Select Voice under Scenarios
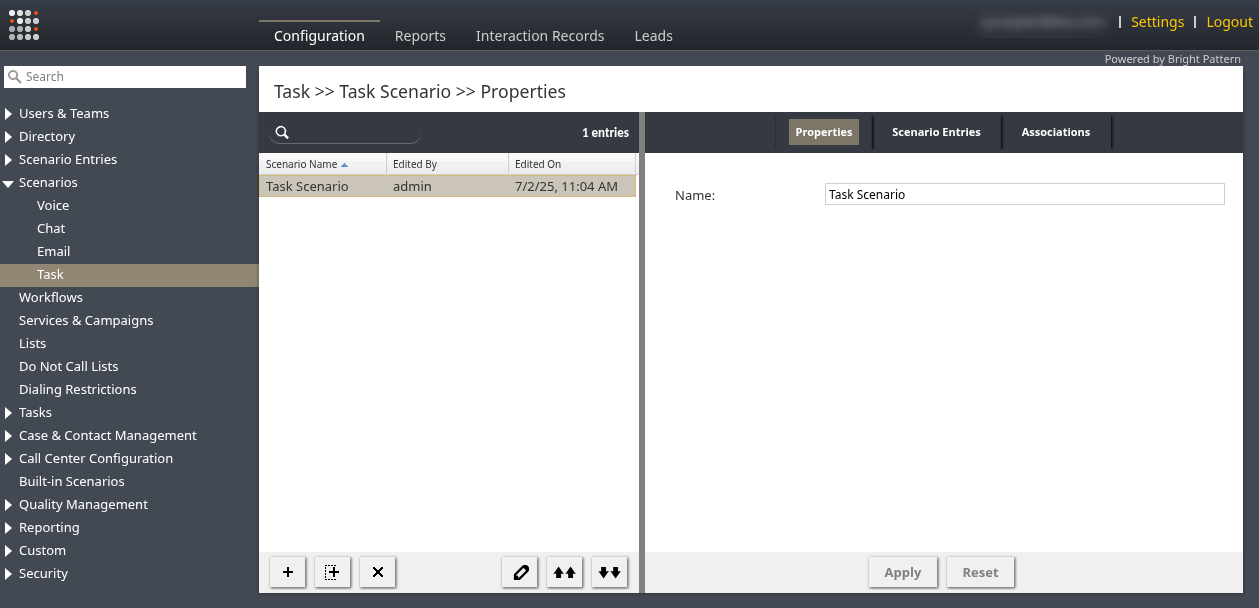The height and width of the screenshot is (608, 1259). point(53,206)
